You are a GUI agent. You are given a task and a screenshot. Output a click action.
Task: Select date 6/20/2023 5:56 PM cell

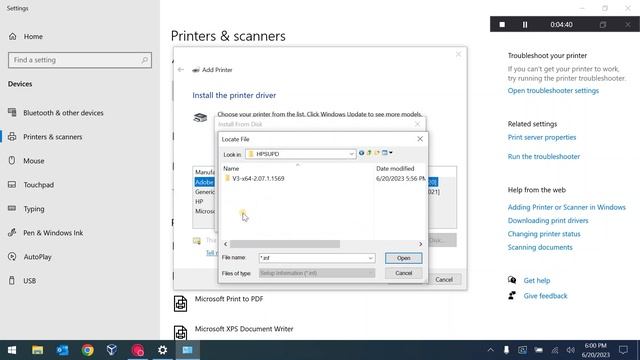tap(400, 178)
